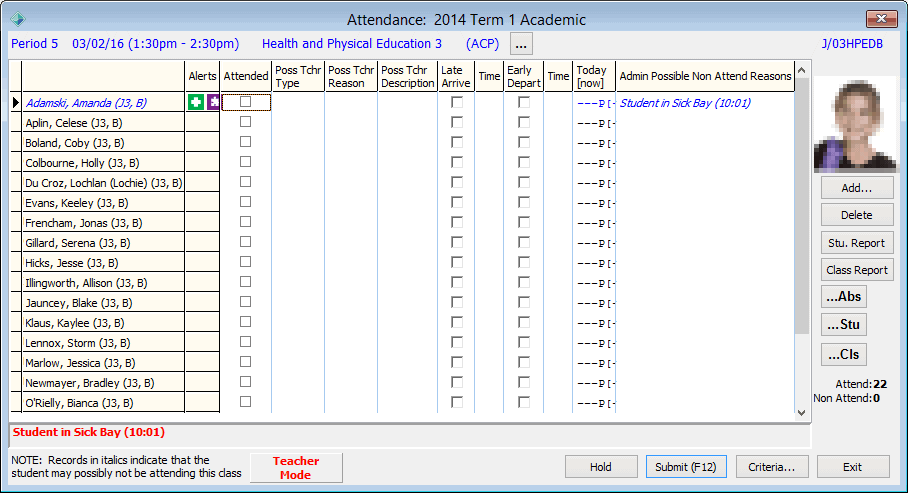Click the J/03HPEDB class code

852,43
